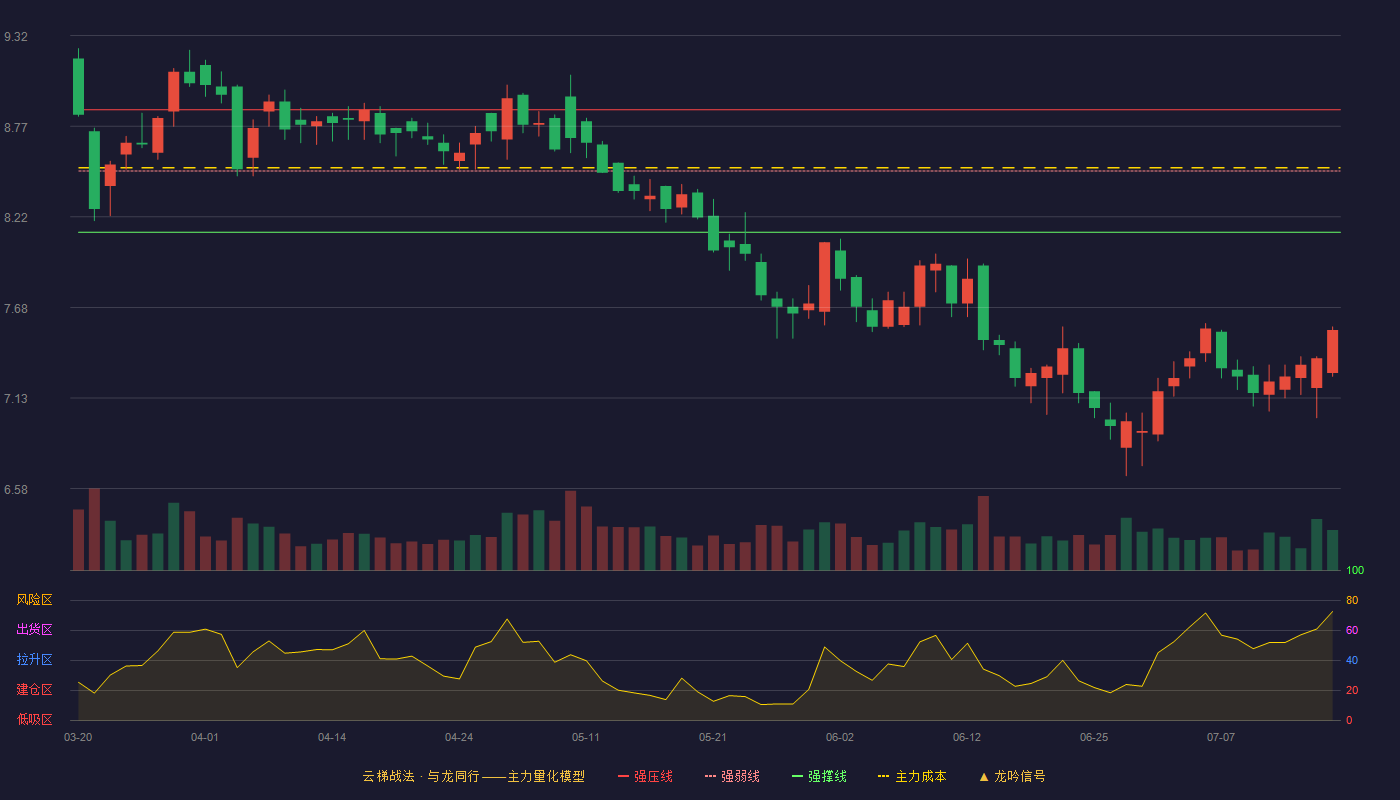Click the 05-11 date axis label
The image size is (1400, 800).
(x=586, y=737)
